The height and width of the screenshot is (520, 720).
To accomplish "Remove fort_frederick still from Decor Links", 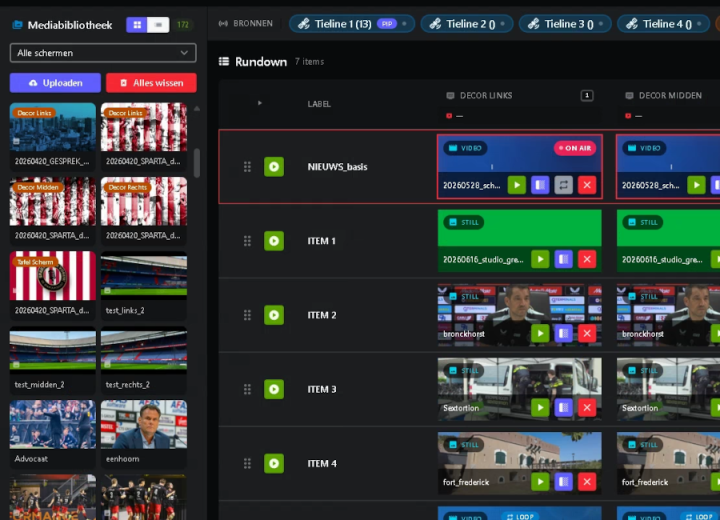I will tap(587, 482).
